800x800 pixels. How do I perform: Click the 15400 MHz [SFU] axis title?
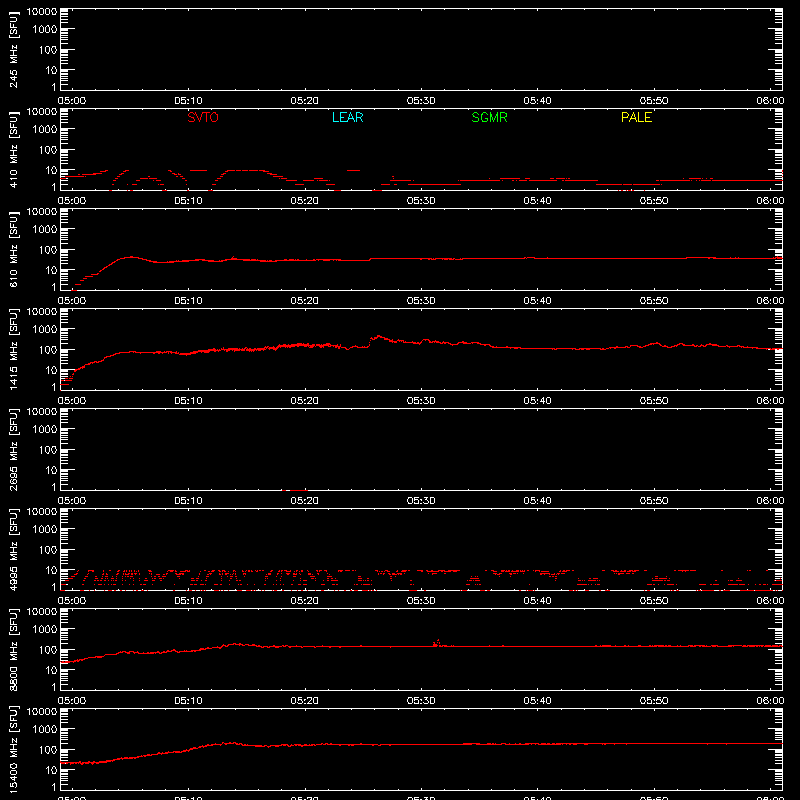(13, 749)
